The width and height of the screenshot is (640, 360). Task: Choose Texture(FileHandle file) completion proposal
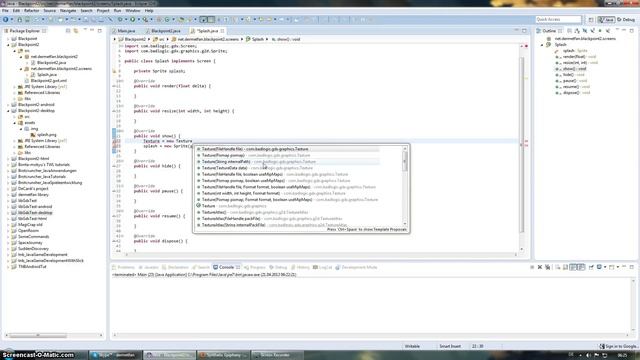point(288,149)
